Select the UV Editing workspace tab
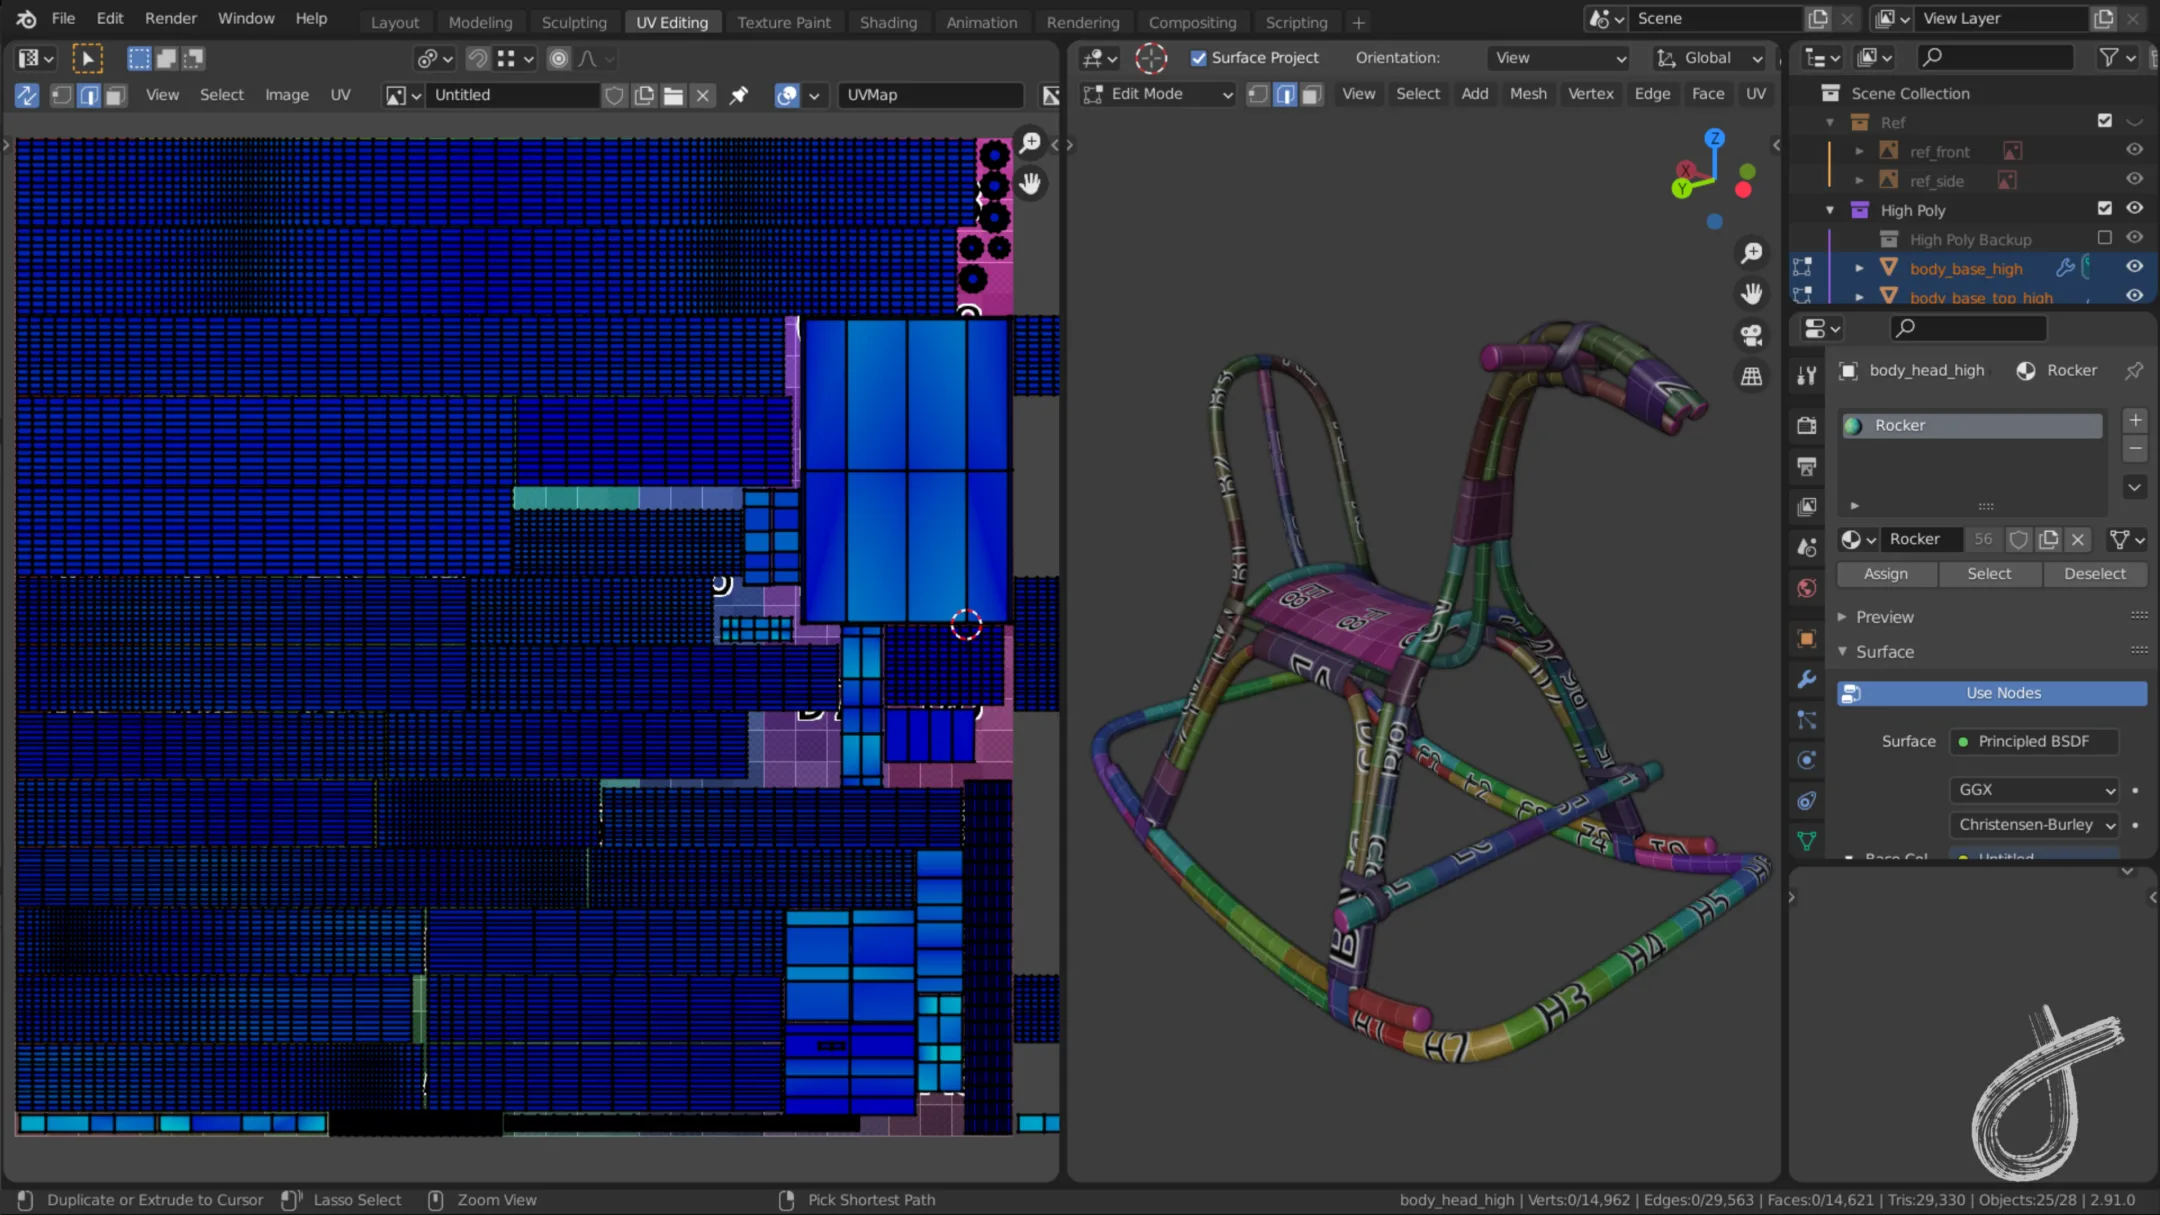Screen dimensions: 2160x1215 tap(671, 21)
